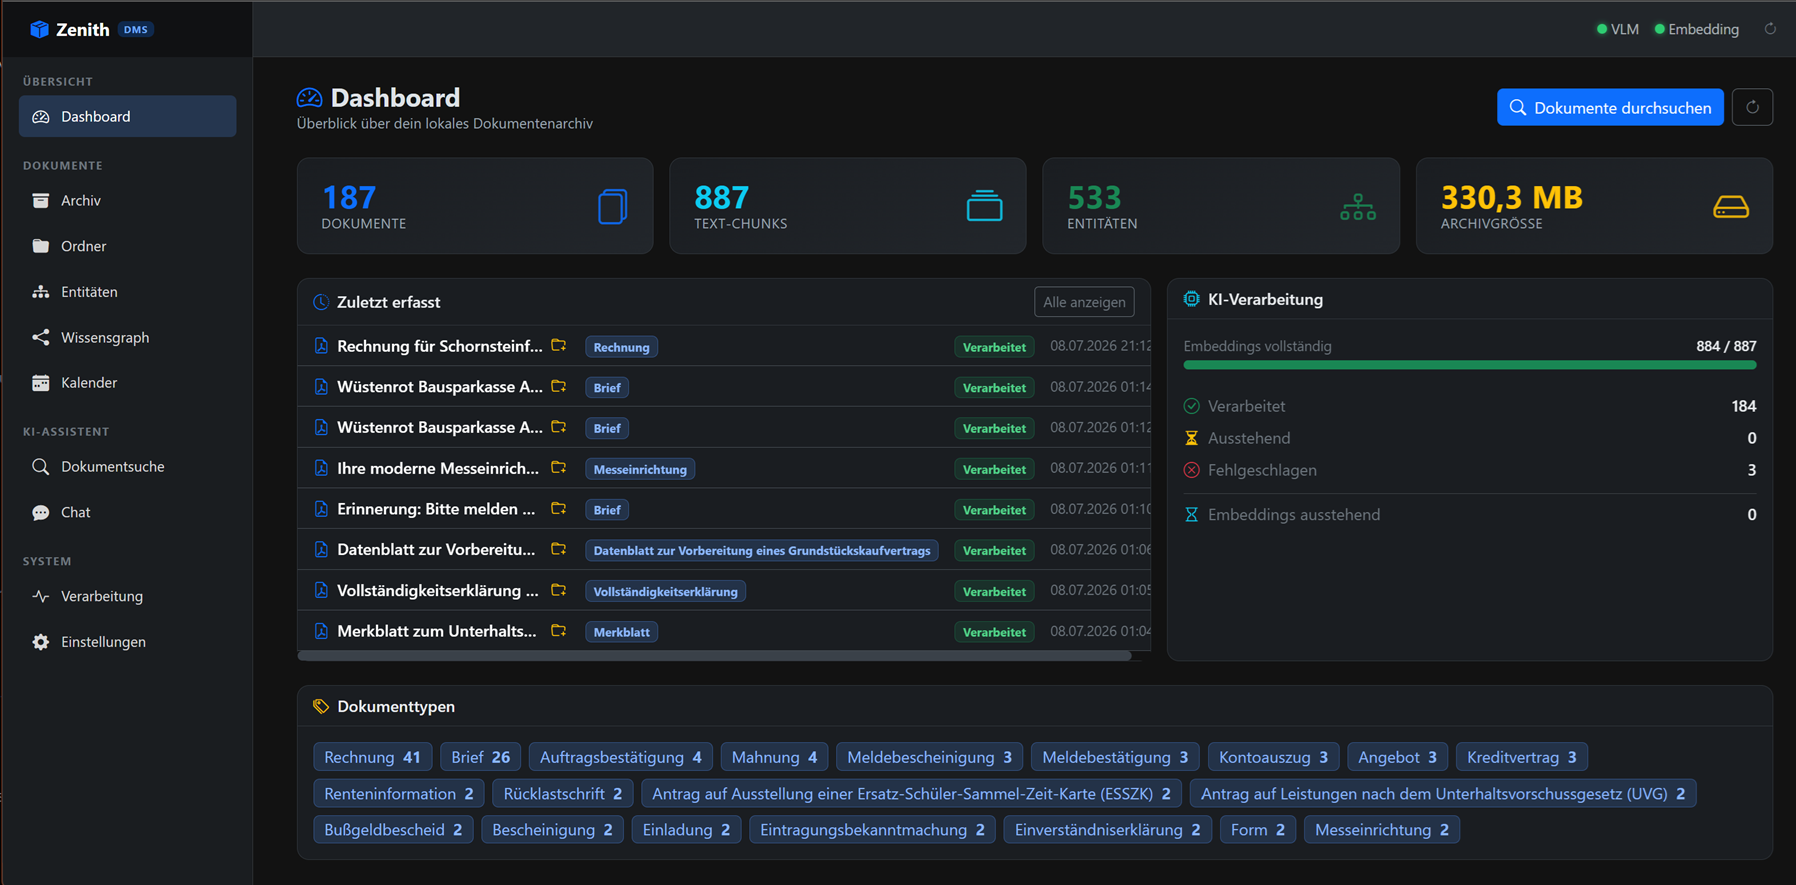Select the Auftragsbestätigung 4 type tag

point(620,757)
